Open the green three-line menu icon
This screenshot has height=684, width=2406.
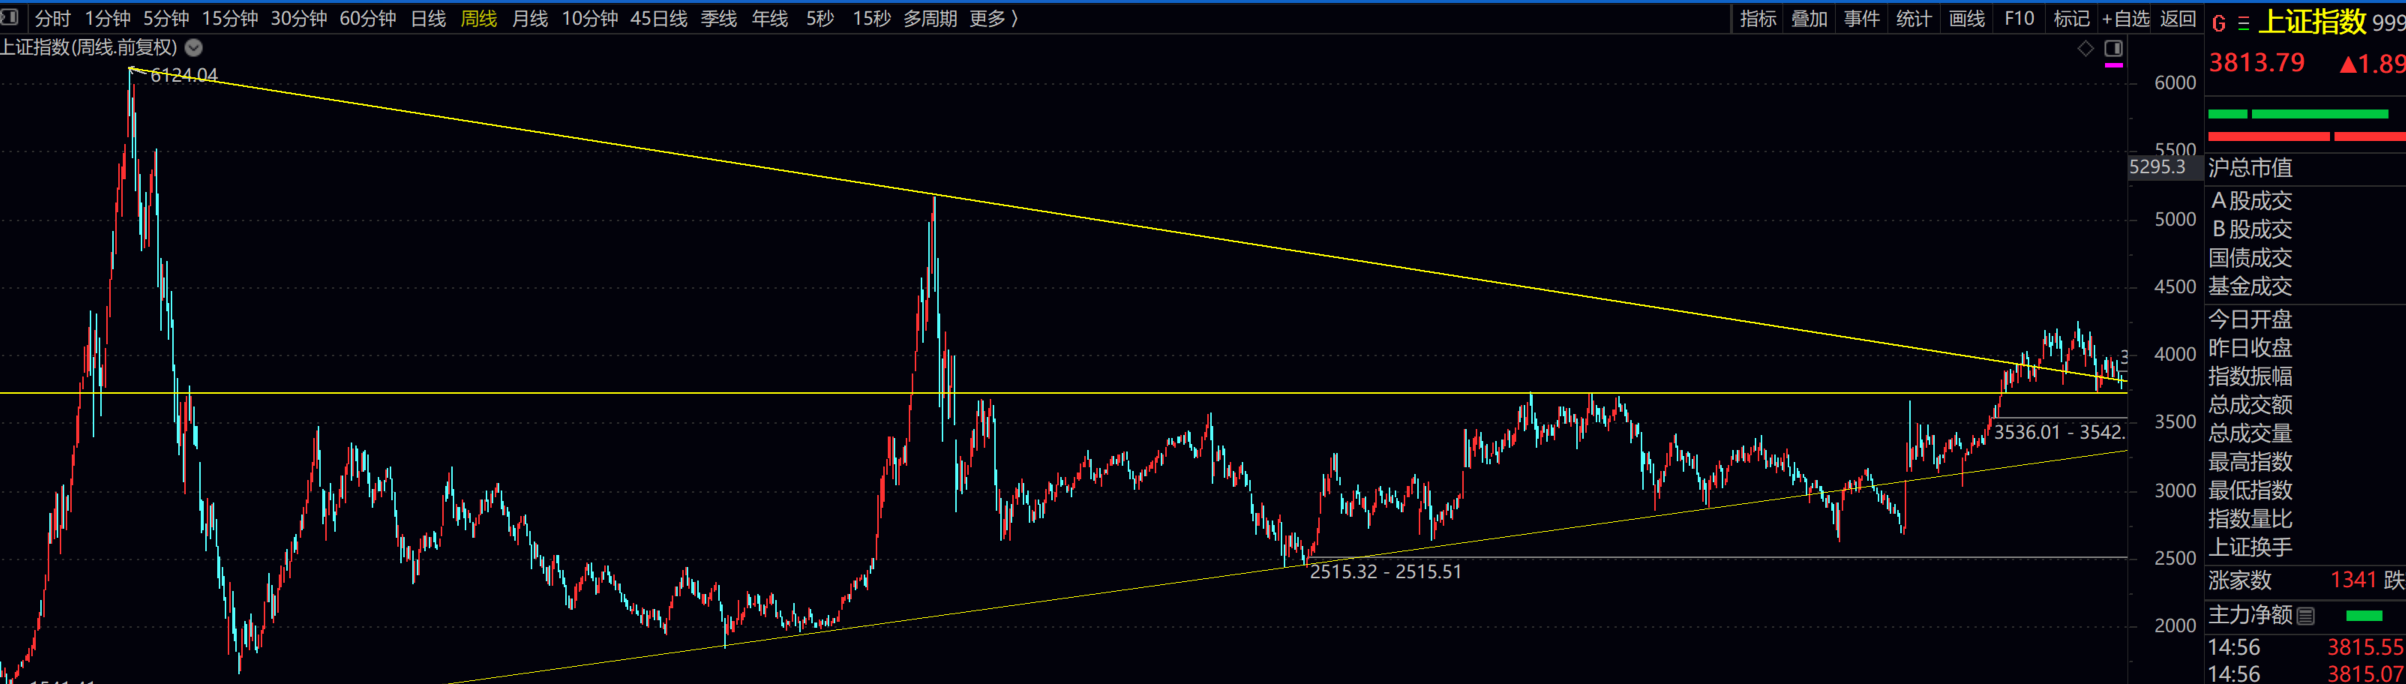pyautogui.click(x=2243, y=23)
